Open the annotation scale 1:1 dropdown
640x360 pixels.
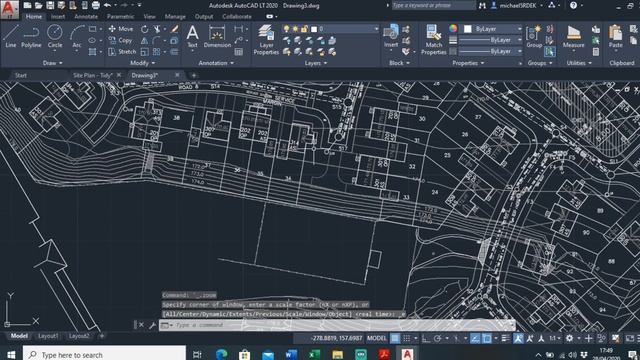click(555, 338)
